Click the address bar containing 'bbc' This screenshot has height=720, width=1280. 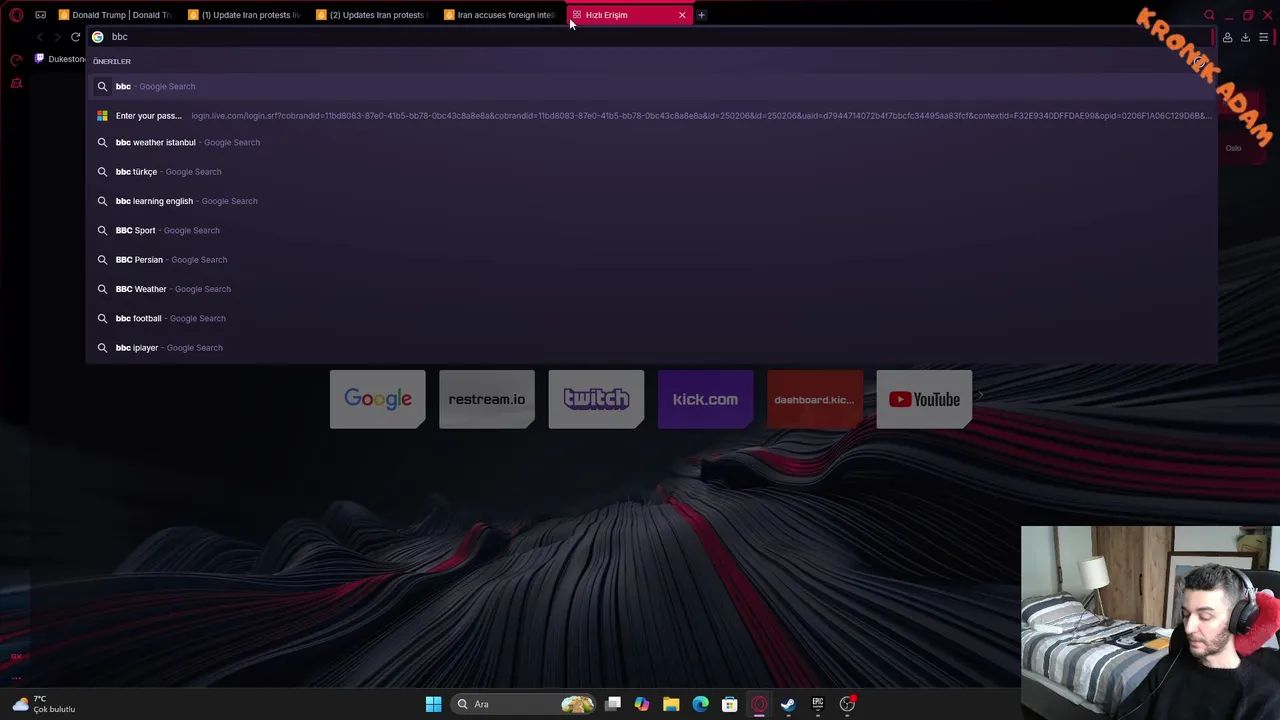tap(650, 37)
